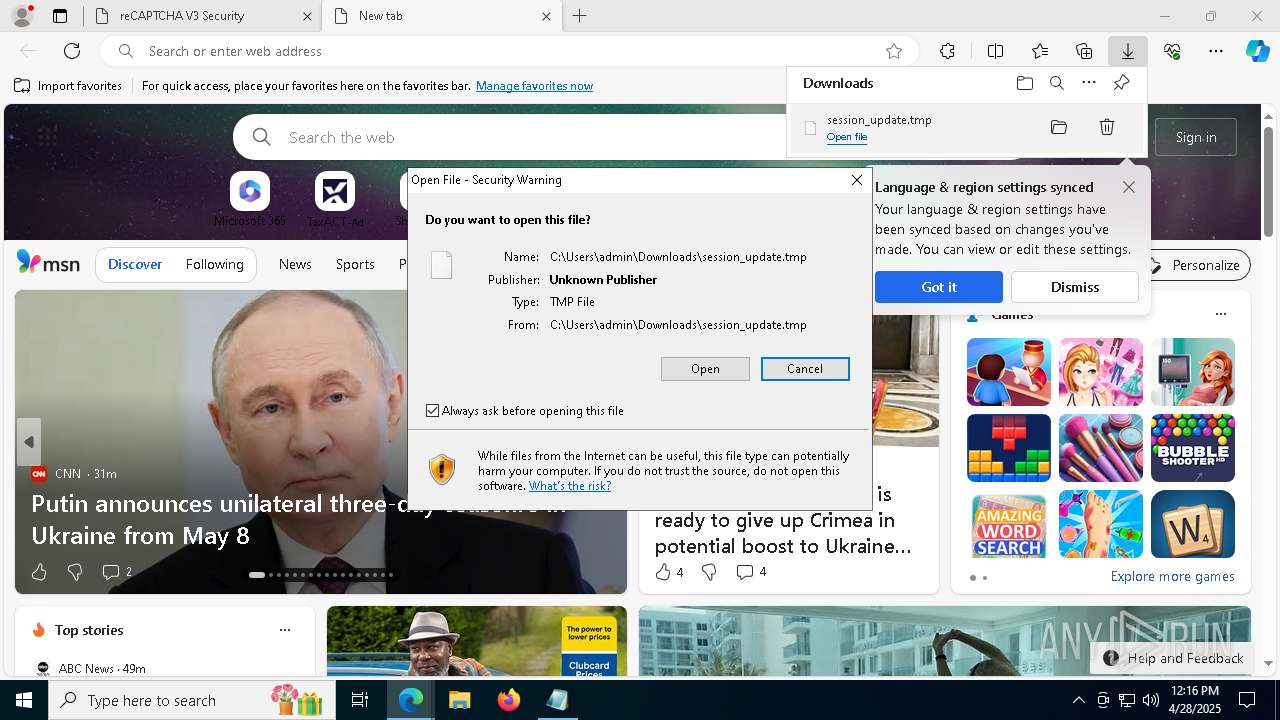Dismiss the language settings notification
Screen dimensions: 1280x720
click(1075, 287)
